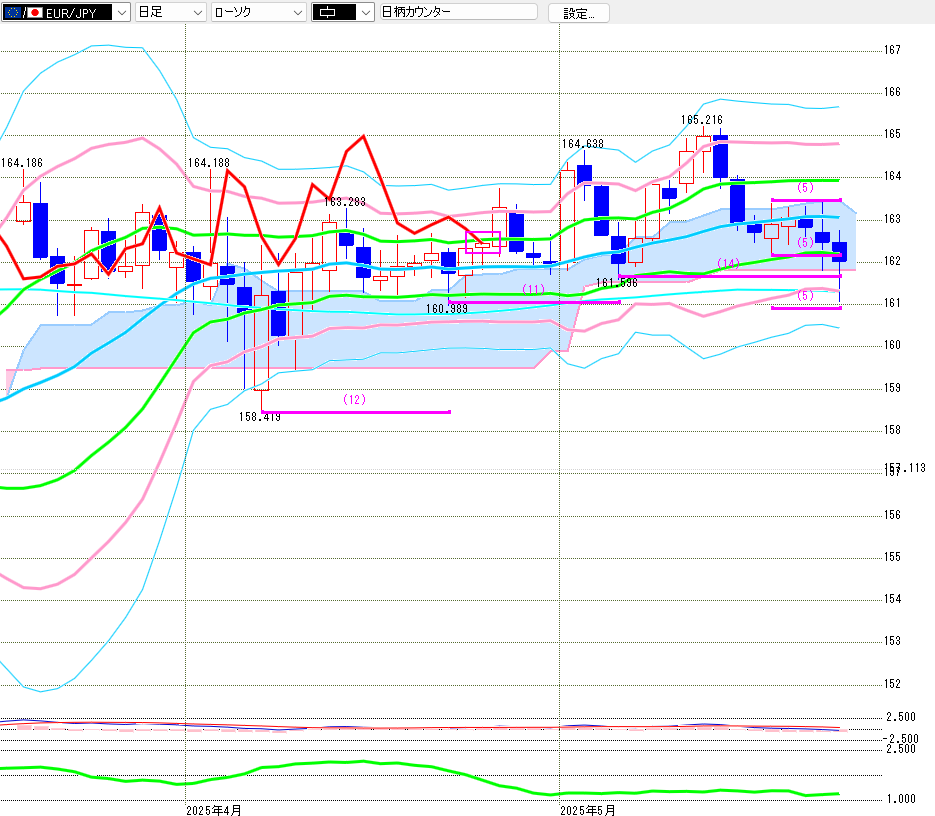935x816 pixels.
Task: Click the 160.989 low price label
Action: (x=447, y=309)
